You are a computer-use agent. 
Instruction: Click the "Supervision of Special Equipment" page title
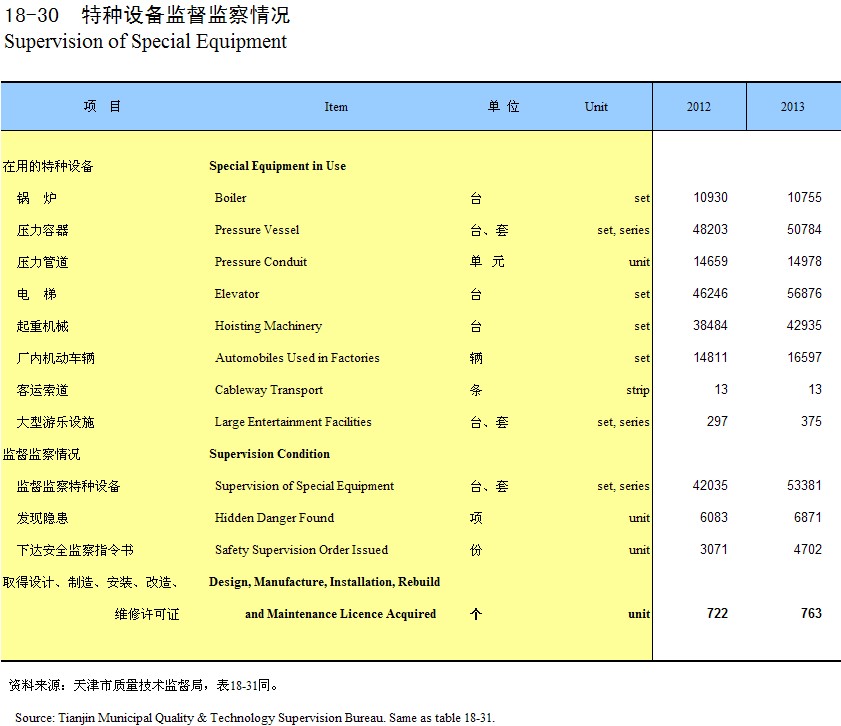pos(146,42)
